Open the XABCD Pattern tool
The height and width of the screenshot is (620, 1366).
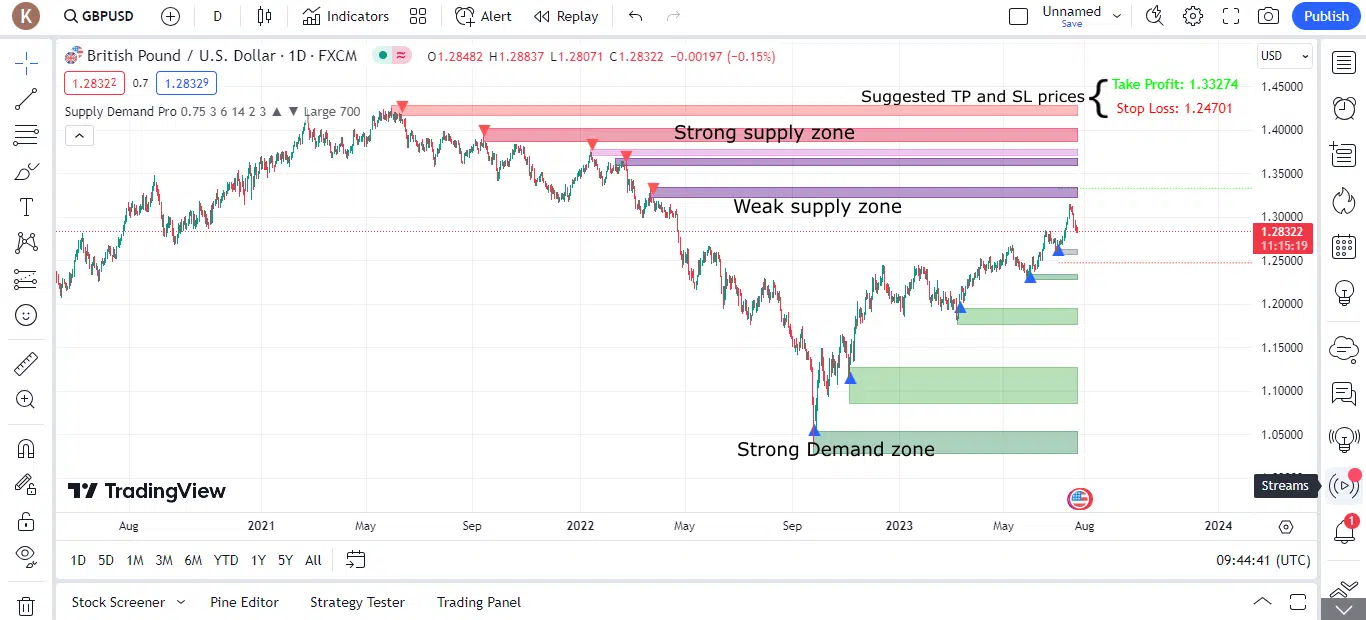pos(27,242)
